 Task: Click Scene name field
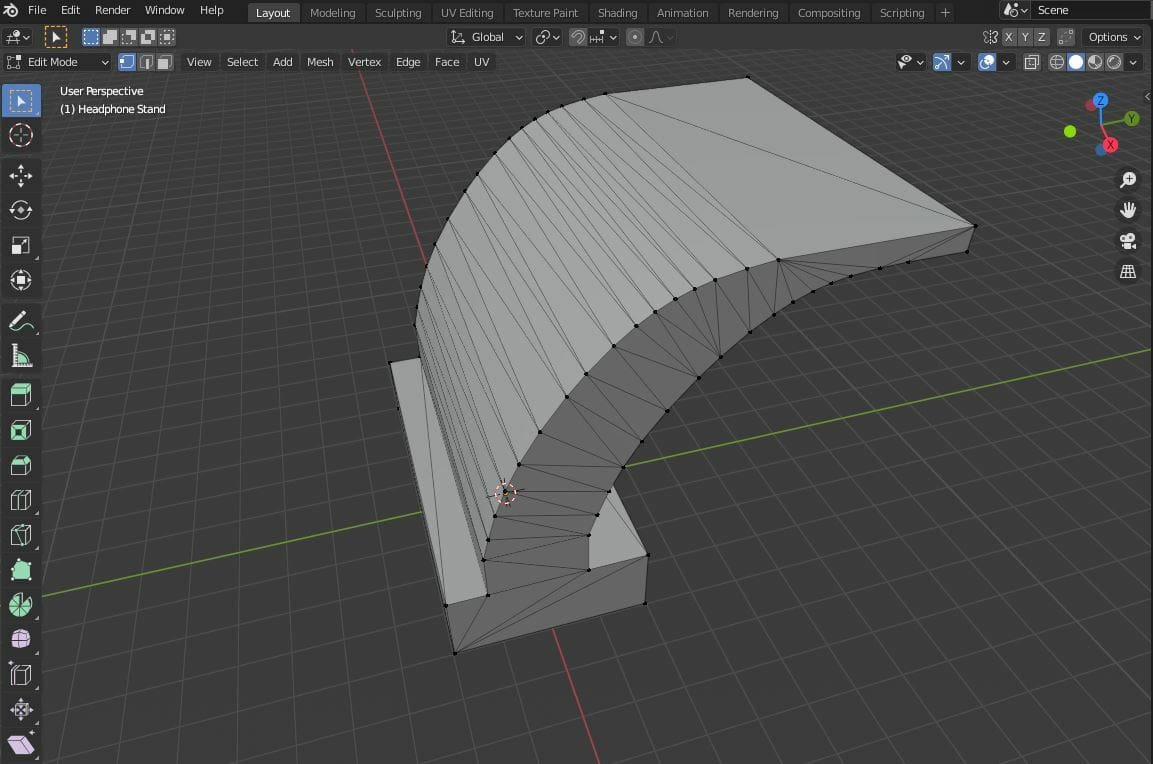click(1091, 10)
